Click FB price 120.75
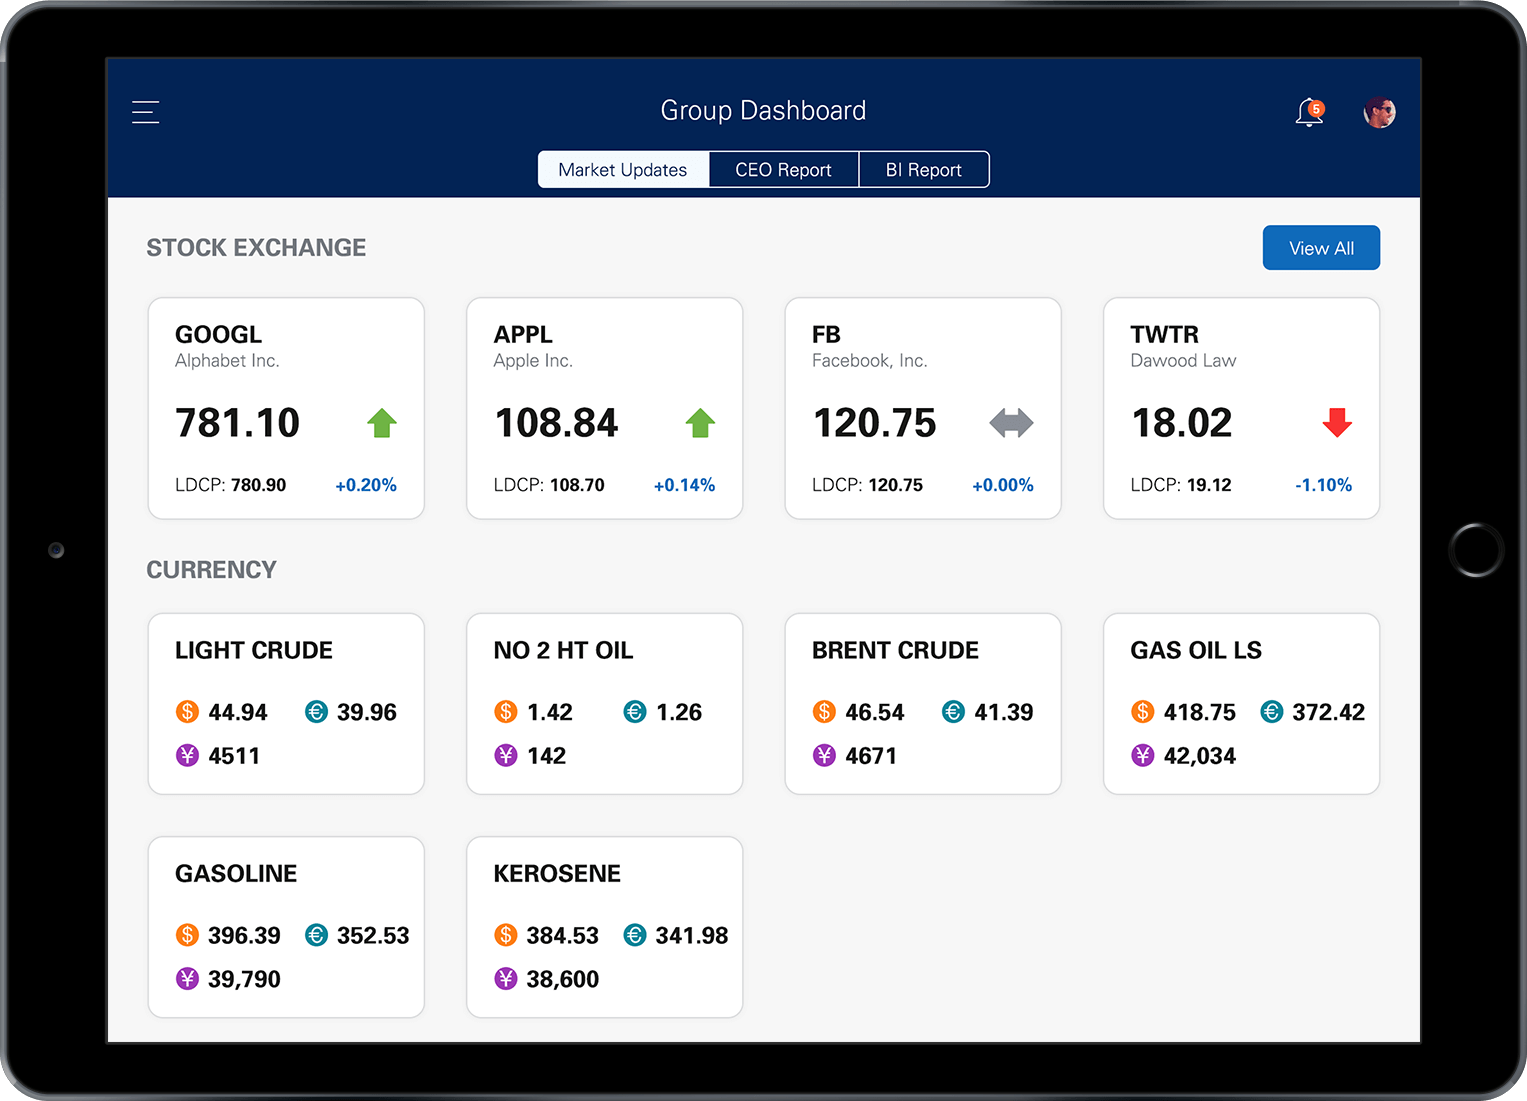 point(875,423)
